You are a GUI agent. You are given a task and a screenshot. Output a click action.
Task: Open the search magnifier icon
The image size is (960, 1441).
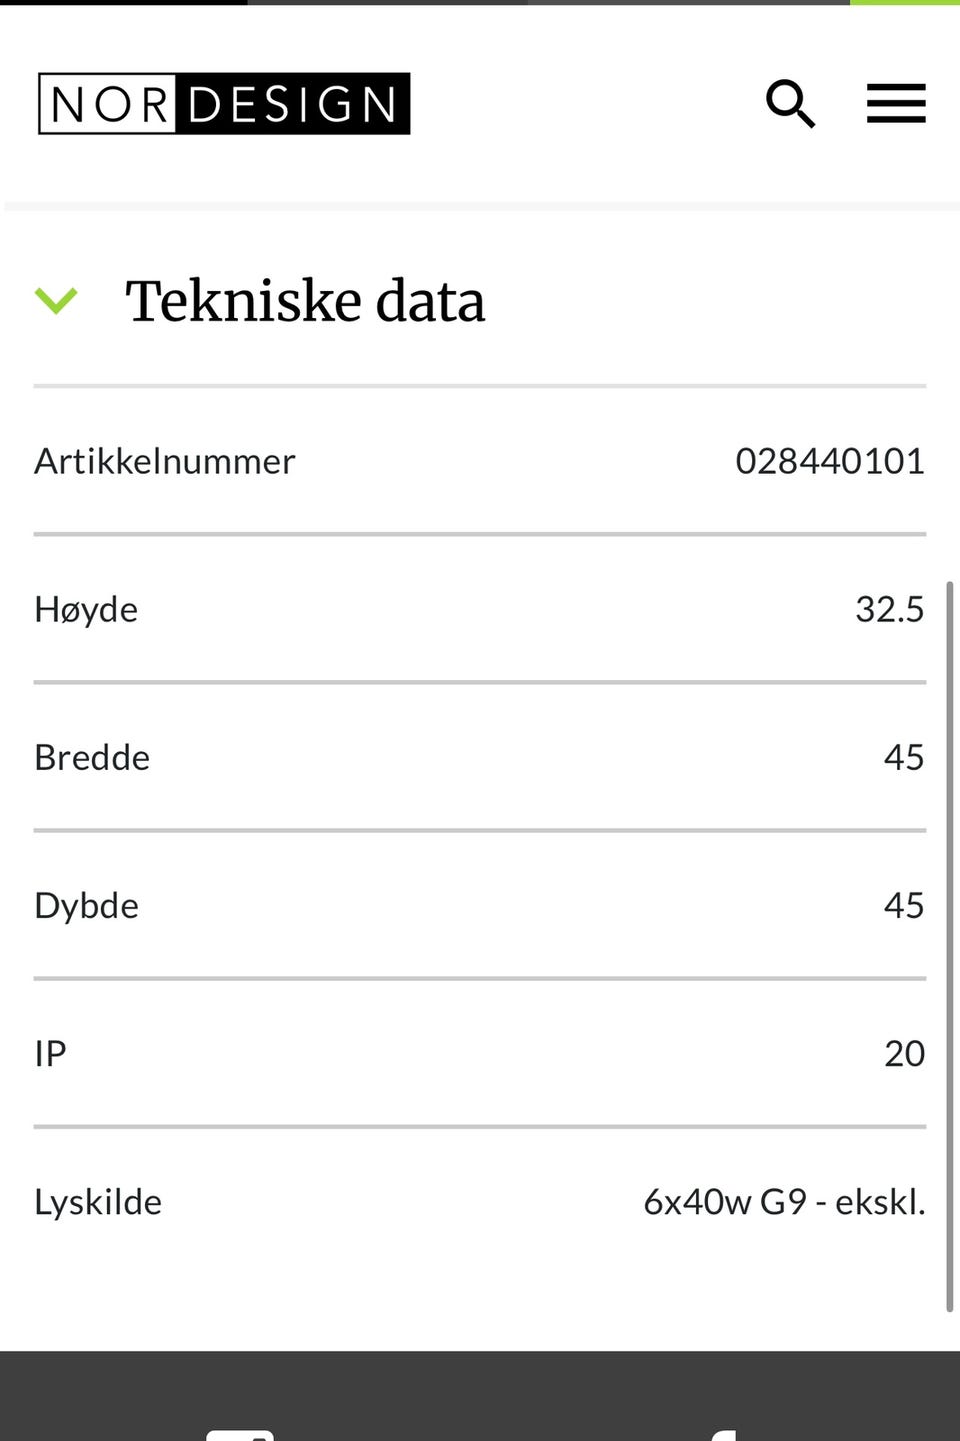[x=790, y=104]
